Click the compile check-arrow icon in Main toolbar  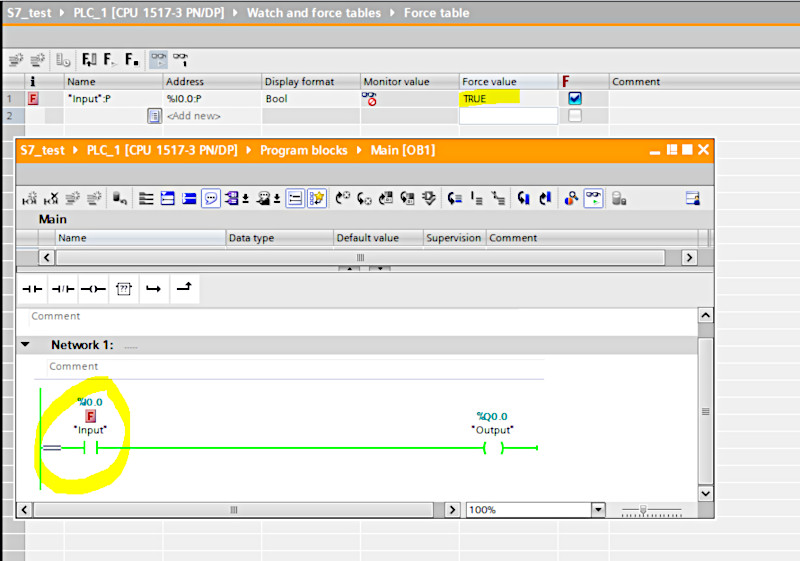tap(429, 198)
